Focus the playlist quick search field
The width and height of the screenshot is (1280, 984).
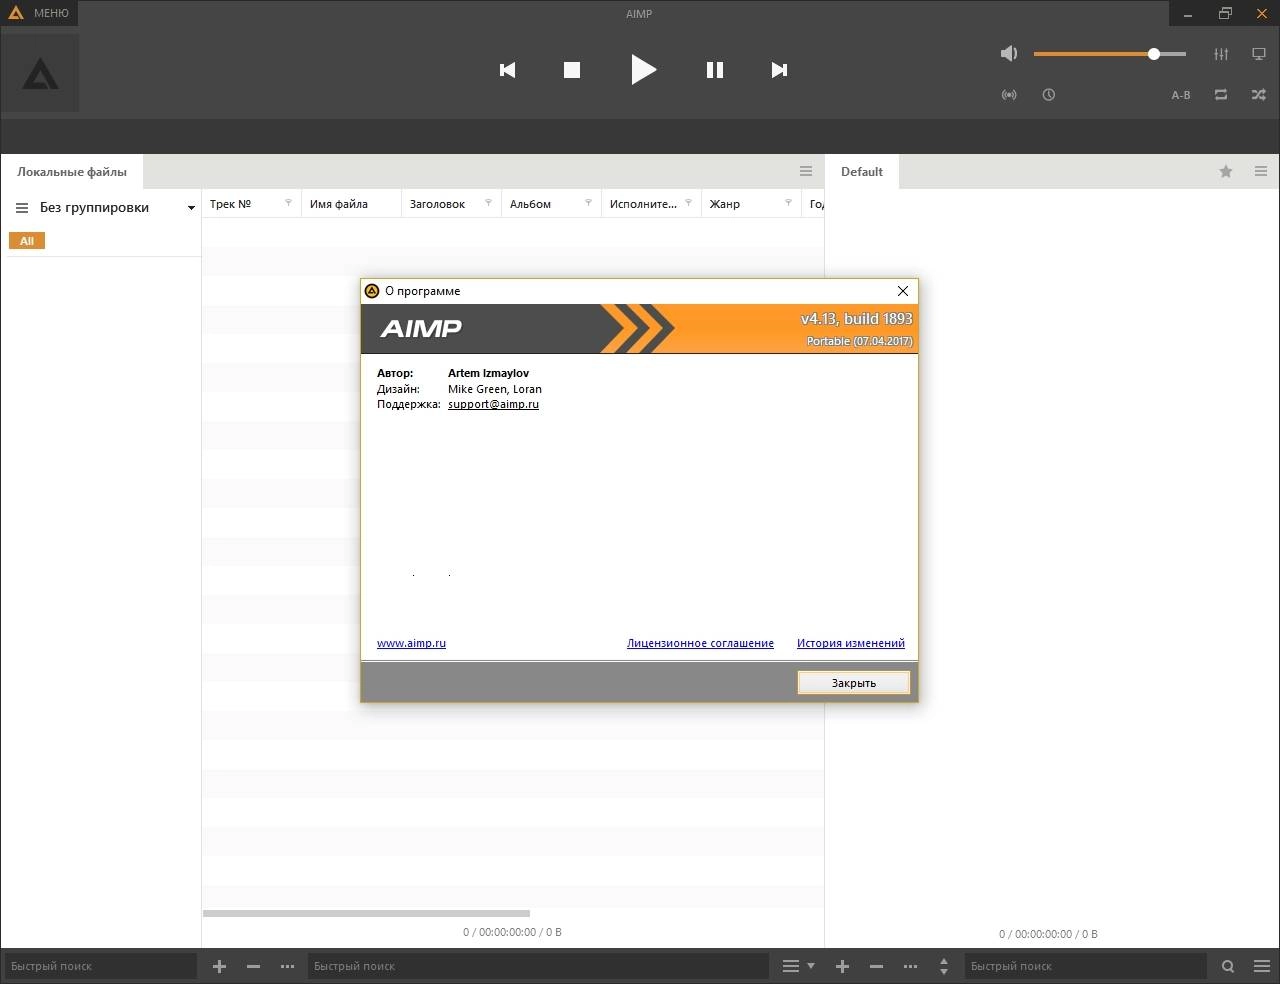(1085, 966)
